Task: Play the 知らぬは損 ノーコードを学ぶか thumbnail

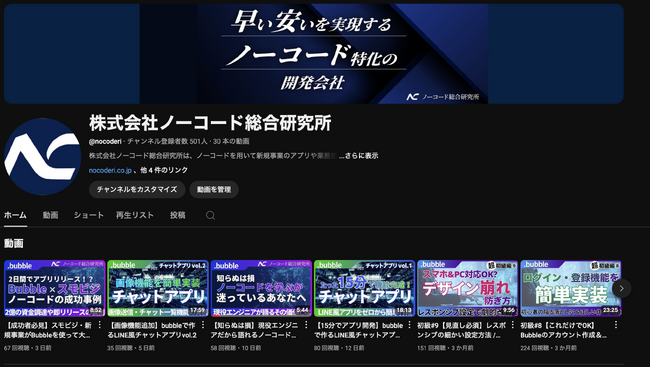Action: (x=261, y=288)
